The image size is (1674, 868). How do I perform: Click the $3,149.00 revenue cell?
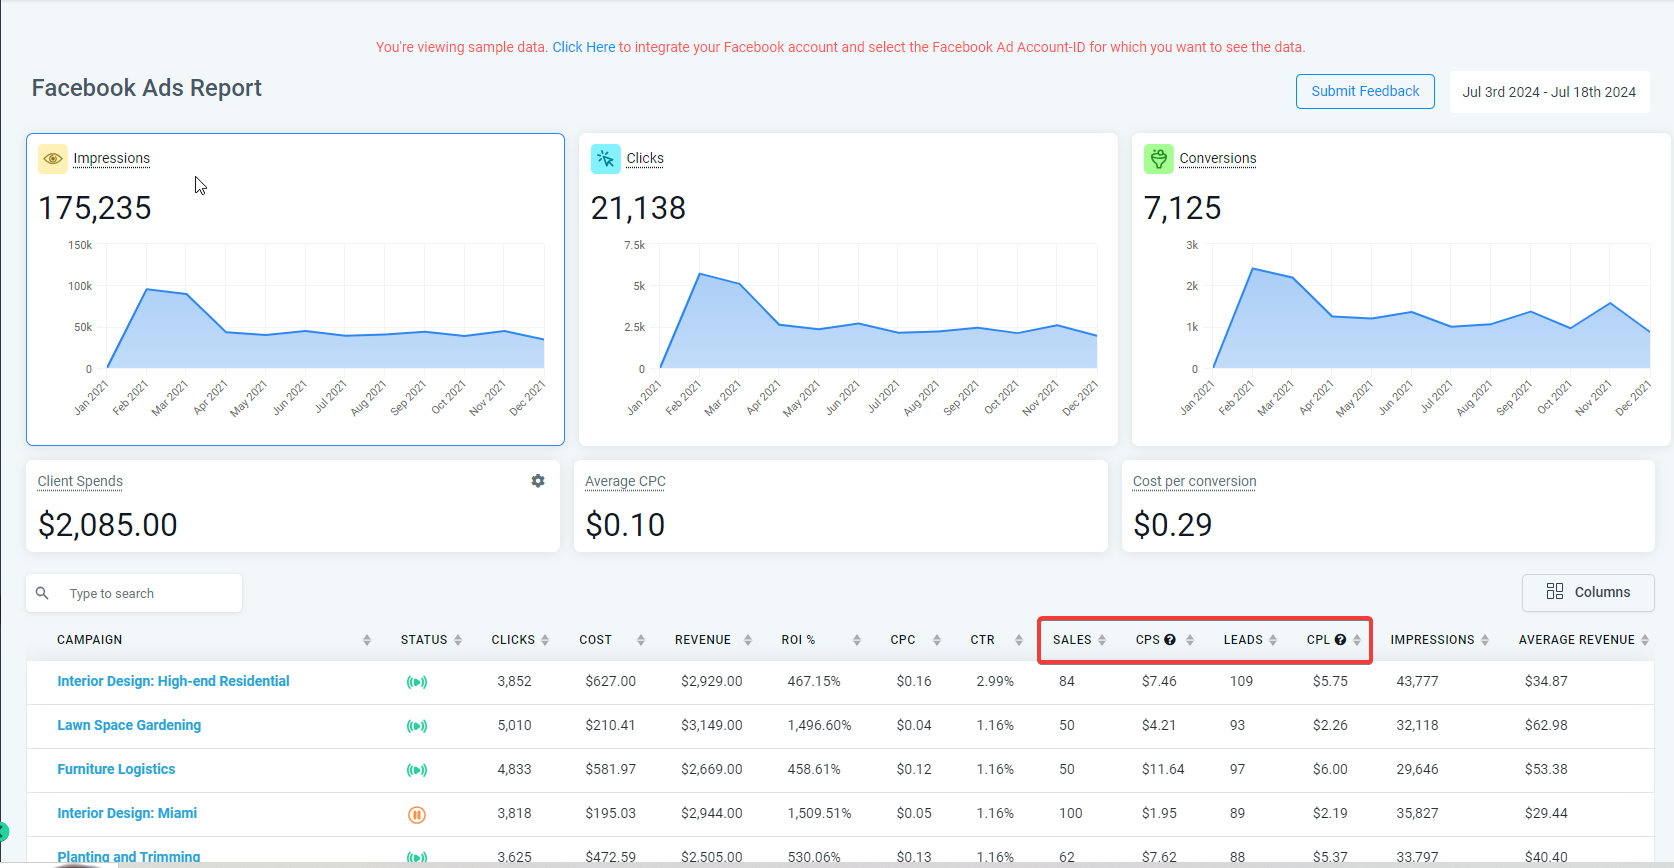pos(711,725)
